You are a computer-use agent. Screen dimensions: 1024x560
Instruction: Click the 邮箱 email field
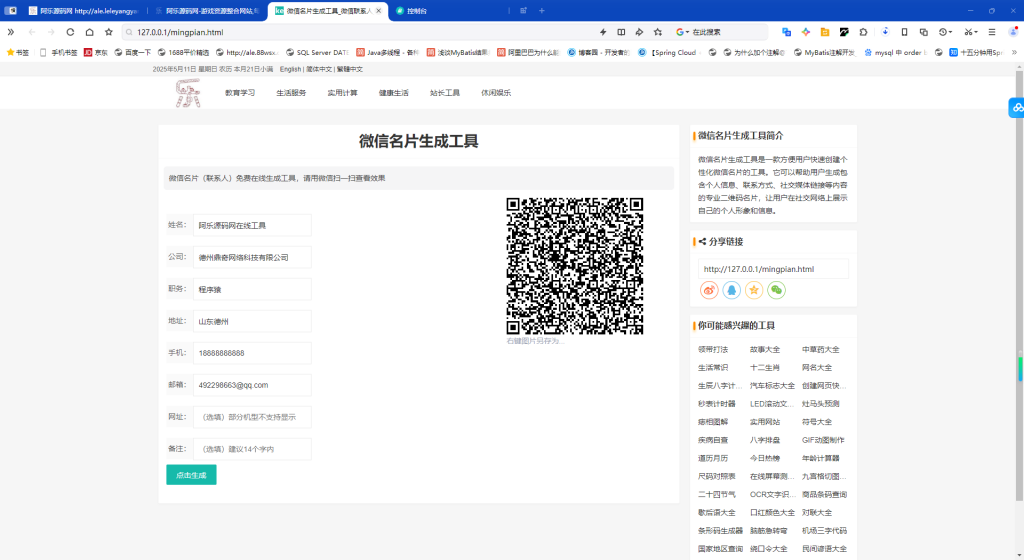click(252, 385)
